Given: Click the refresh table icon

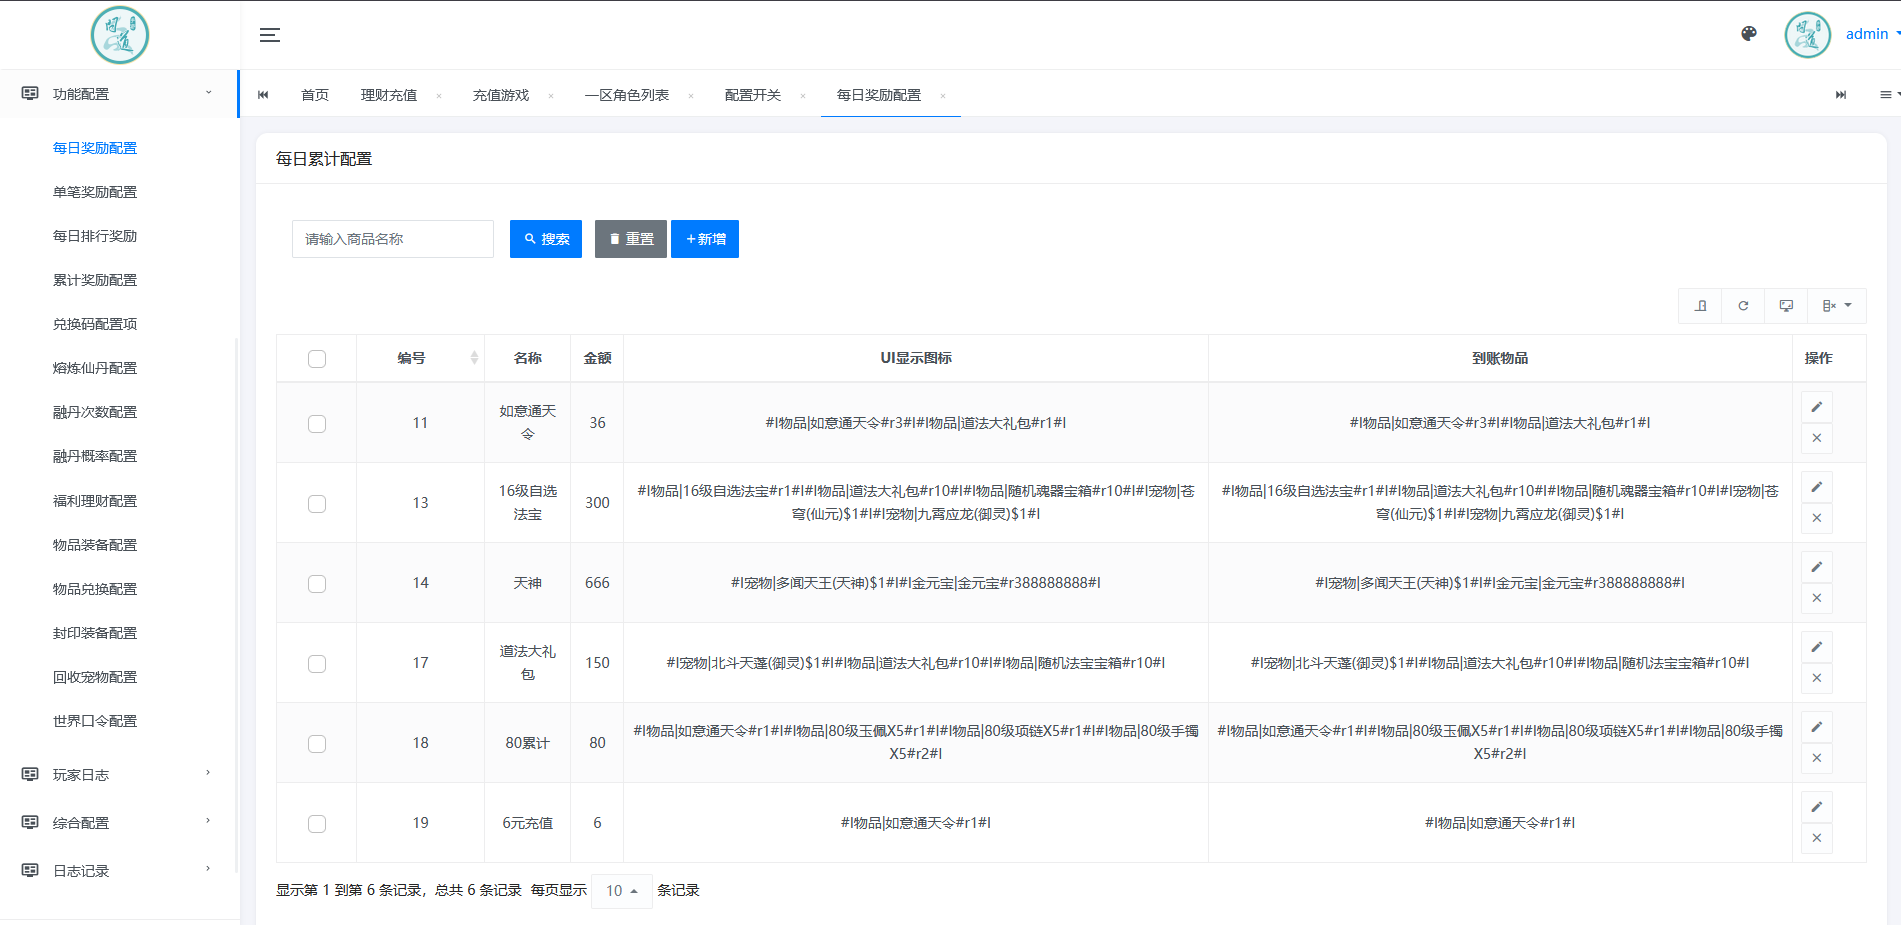Looking at the screenshot, I should pyautogui.click(x=1743, y=305).
